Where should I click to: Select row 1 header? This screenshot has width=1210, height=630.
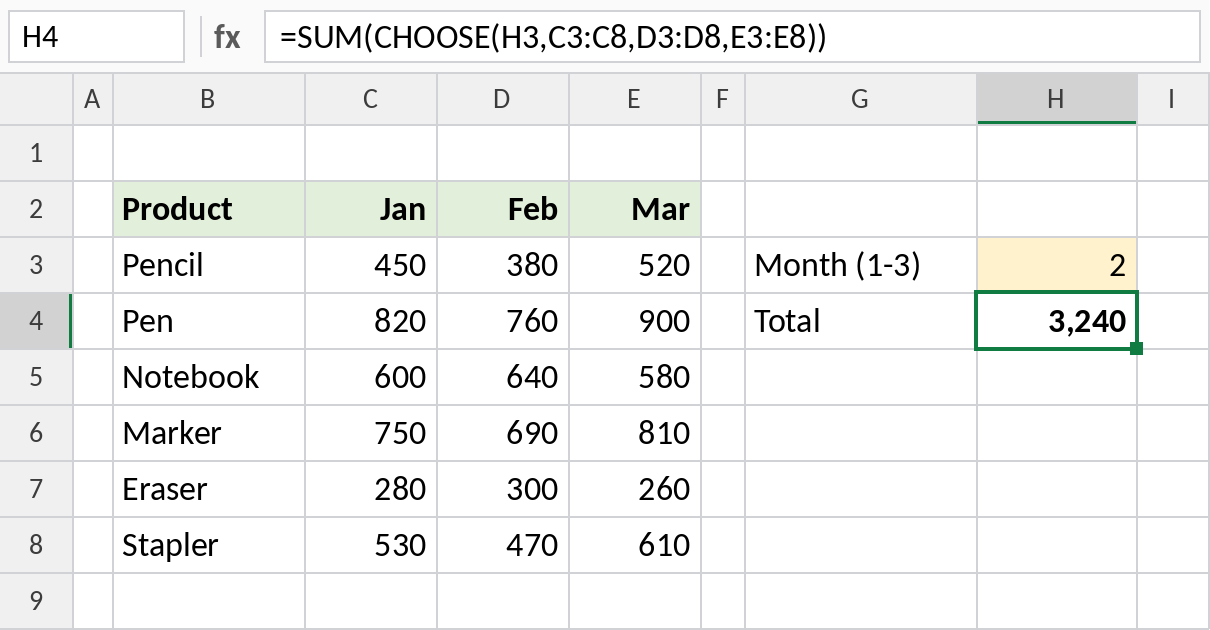point(36,153)
